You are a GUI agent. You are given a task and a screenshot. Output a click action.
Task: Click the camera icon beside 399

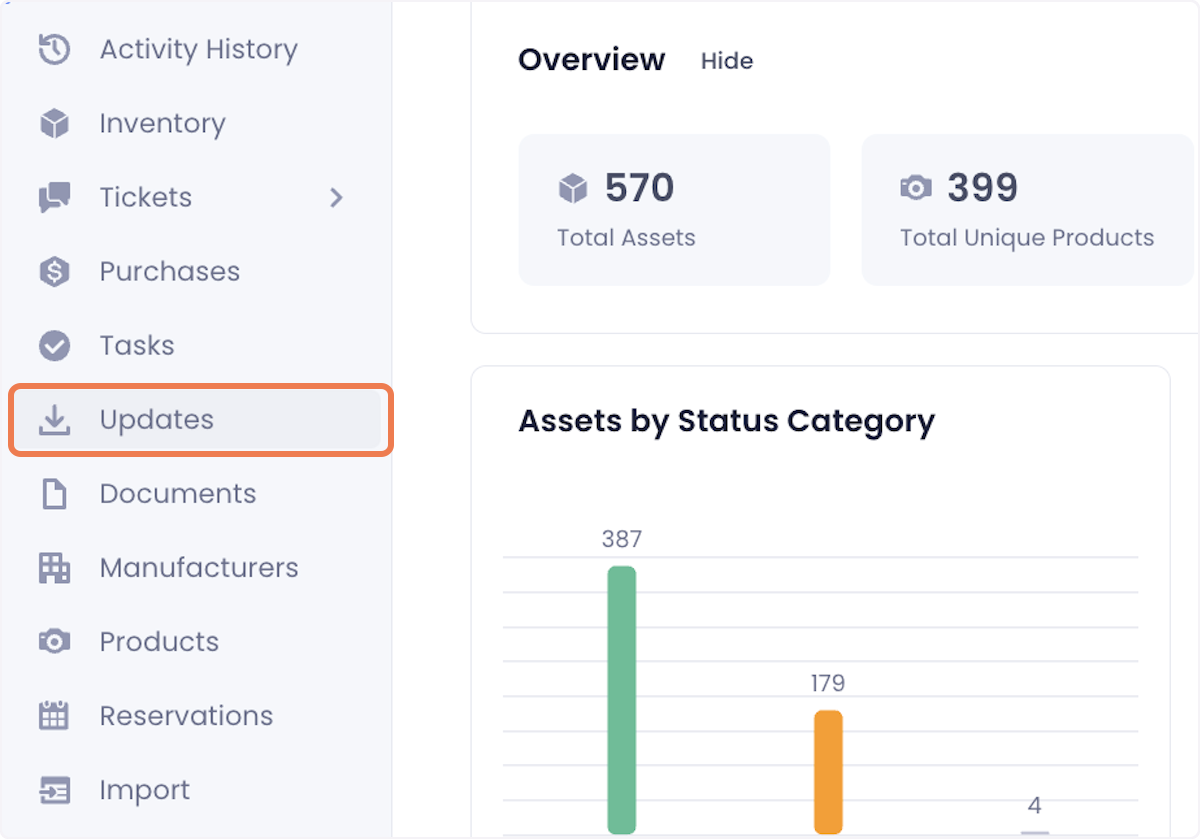coord(915,188)
